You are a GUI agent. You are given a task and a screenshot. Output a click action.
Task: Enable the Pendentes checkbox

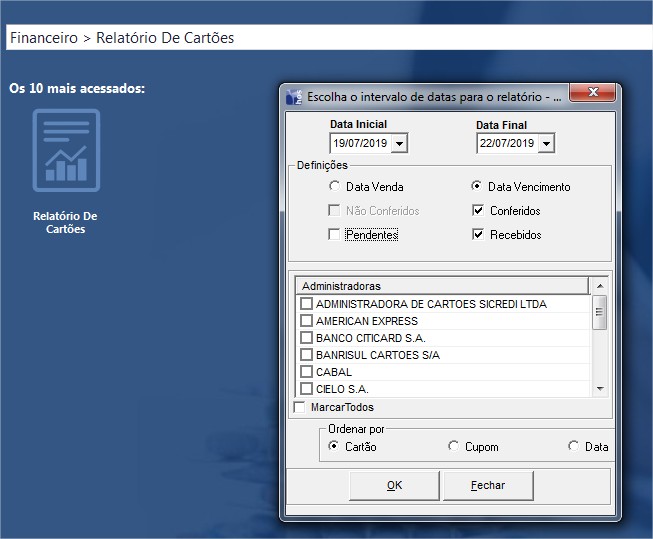334,235
